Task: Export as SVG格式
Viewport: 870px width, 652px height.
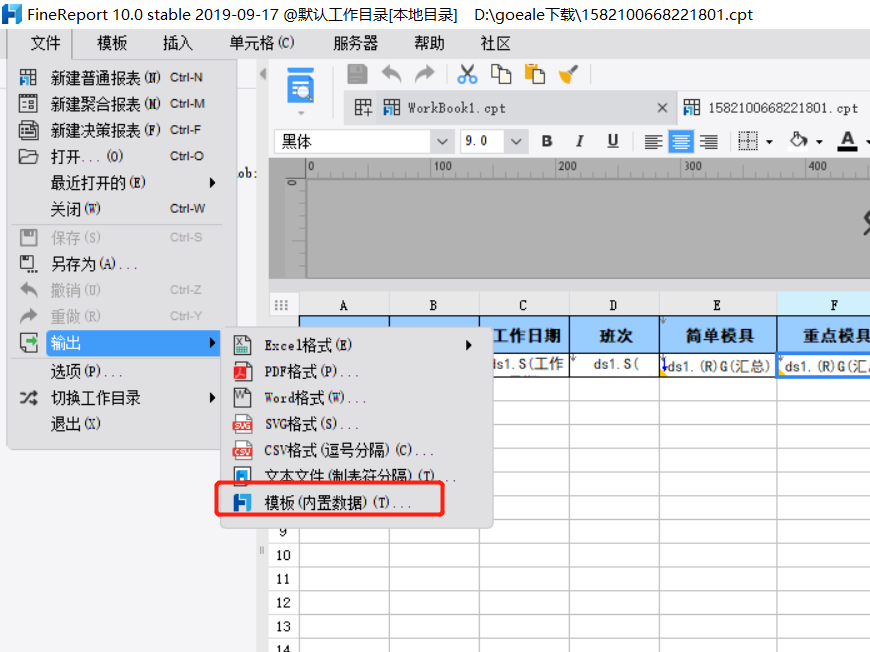Action: 356,424
